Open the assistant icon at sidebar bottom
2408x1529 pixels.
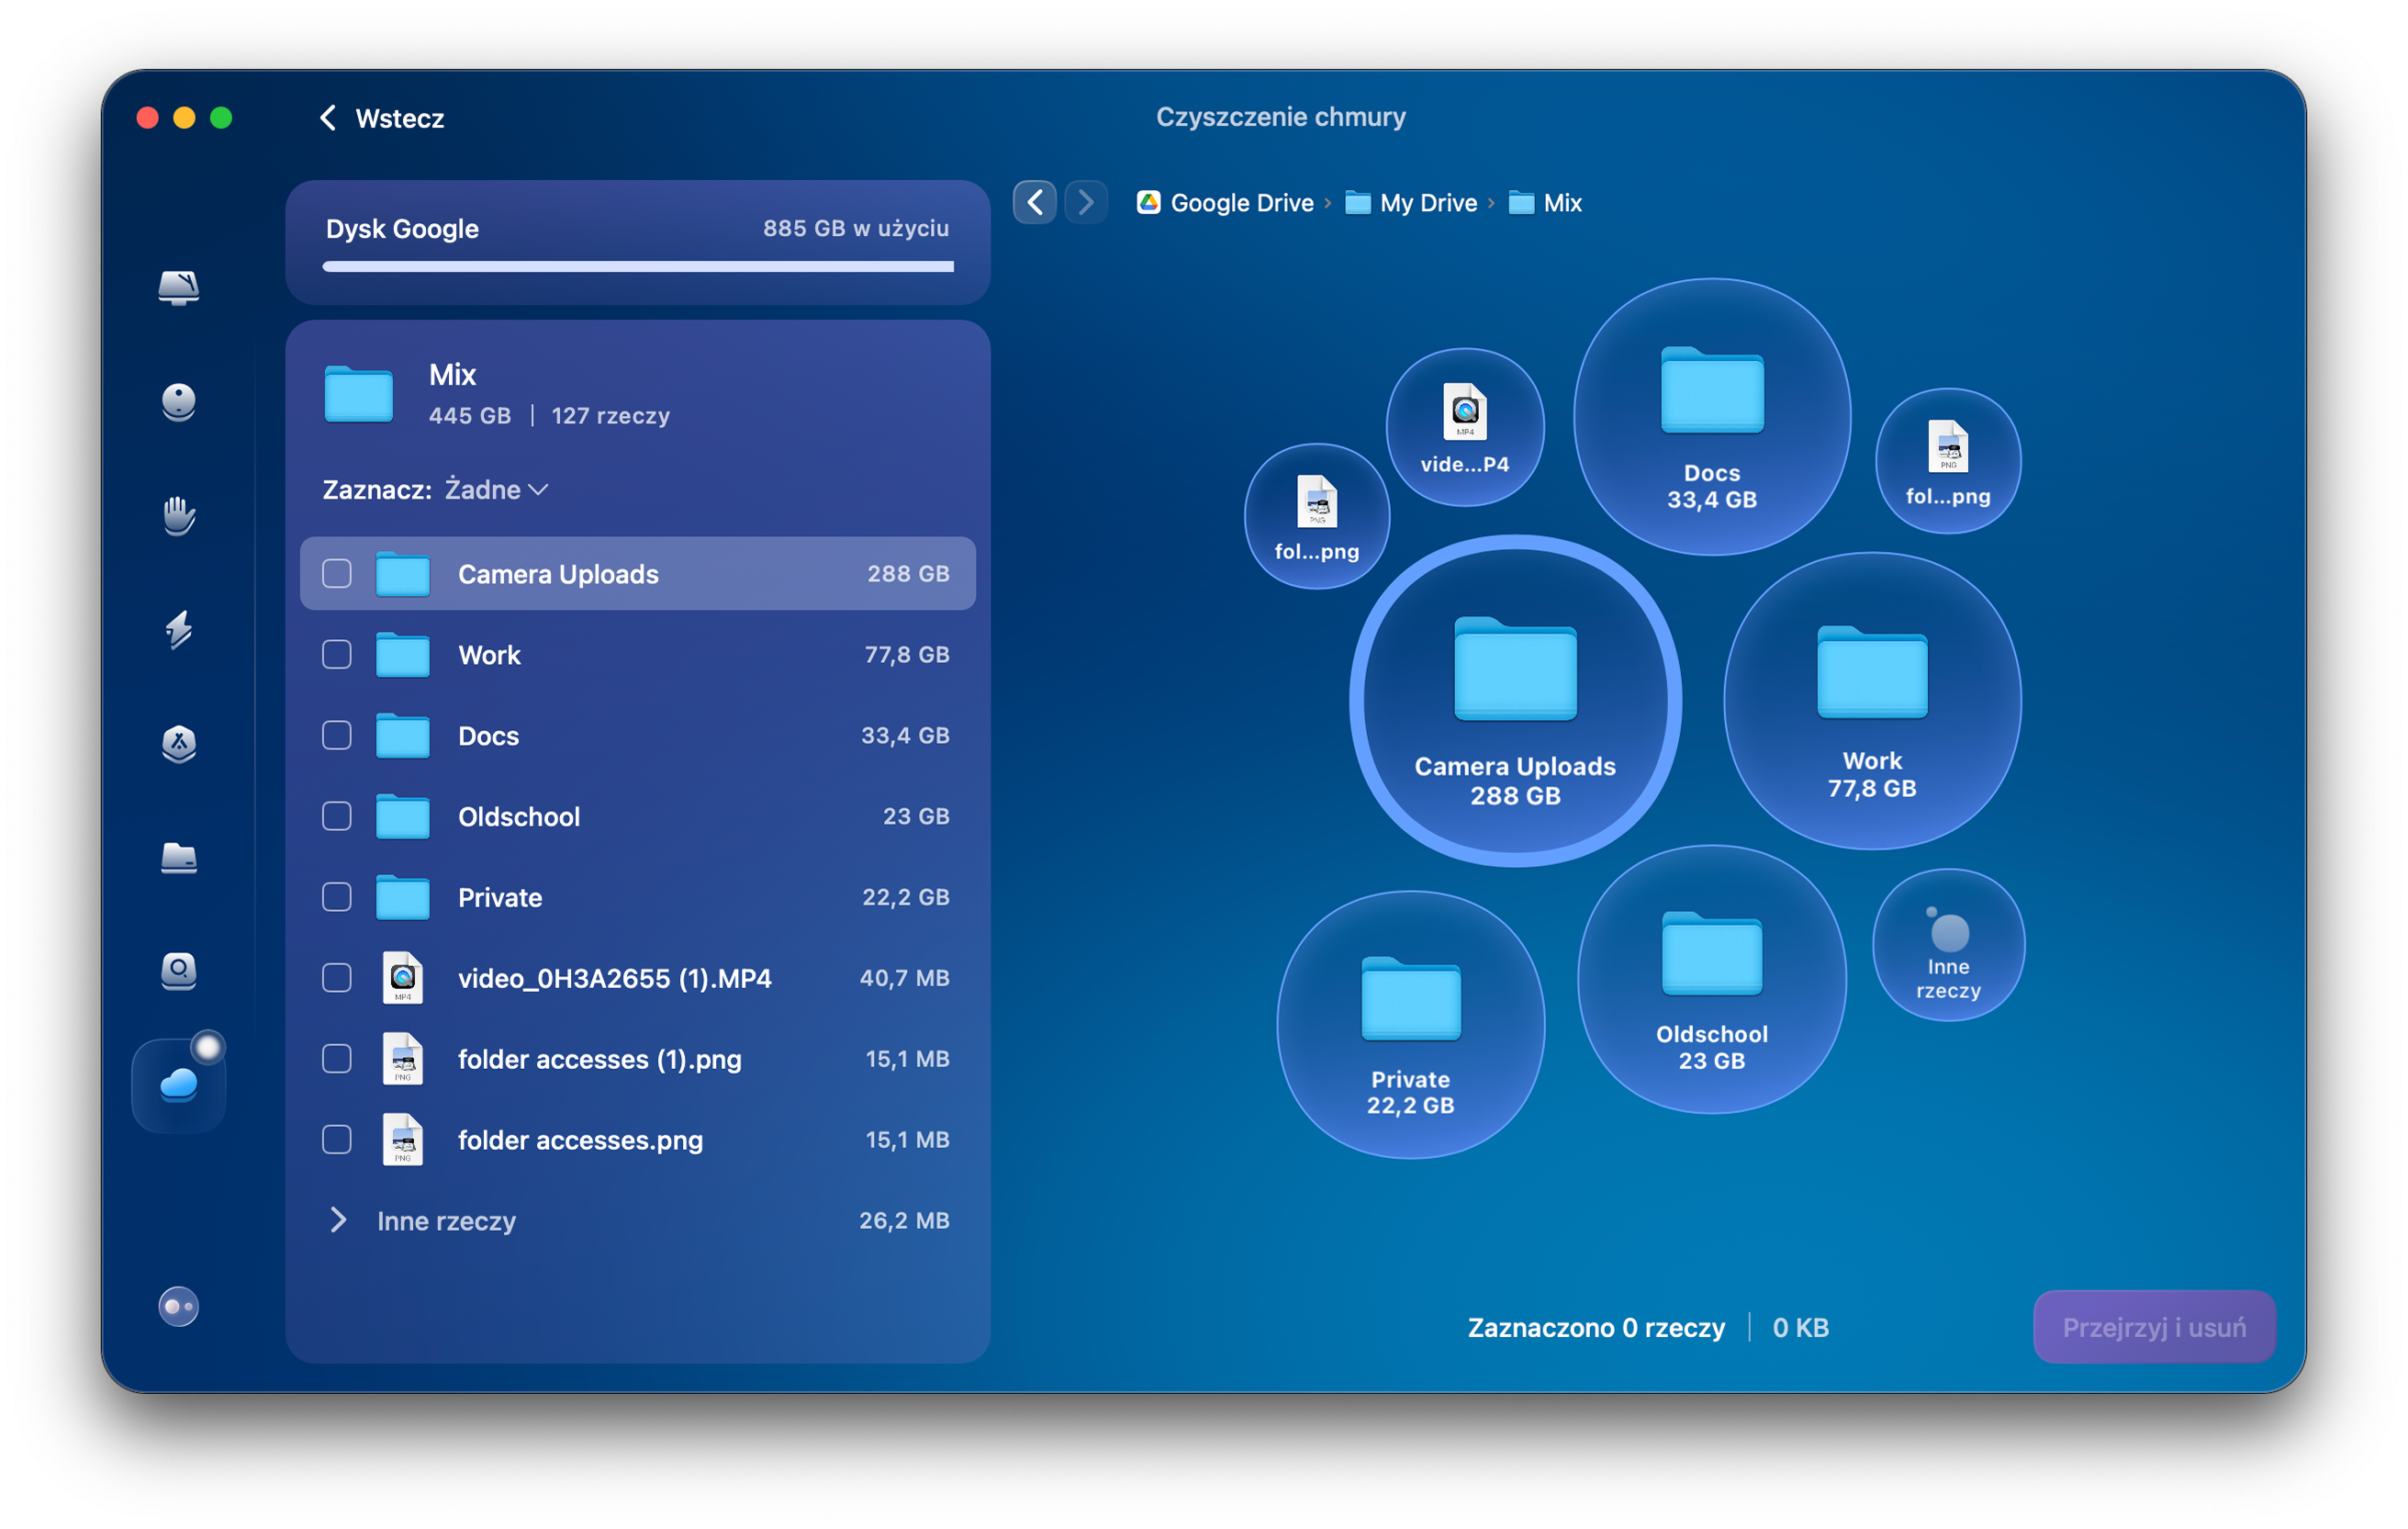pyautogui.click(x=178, y=1306)
